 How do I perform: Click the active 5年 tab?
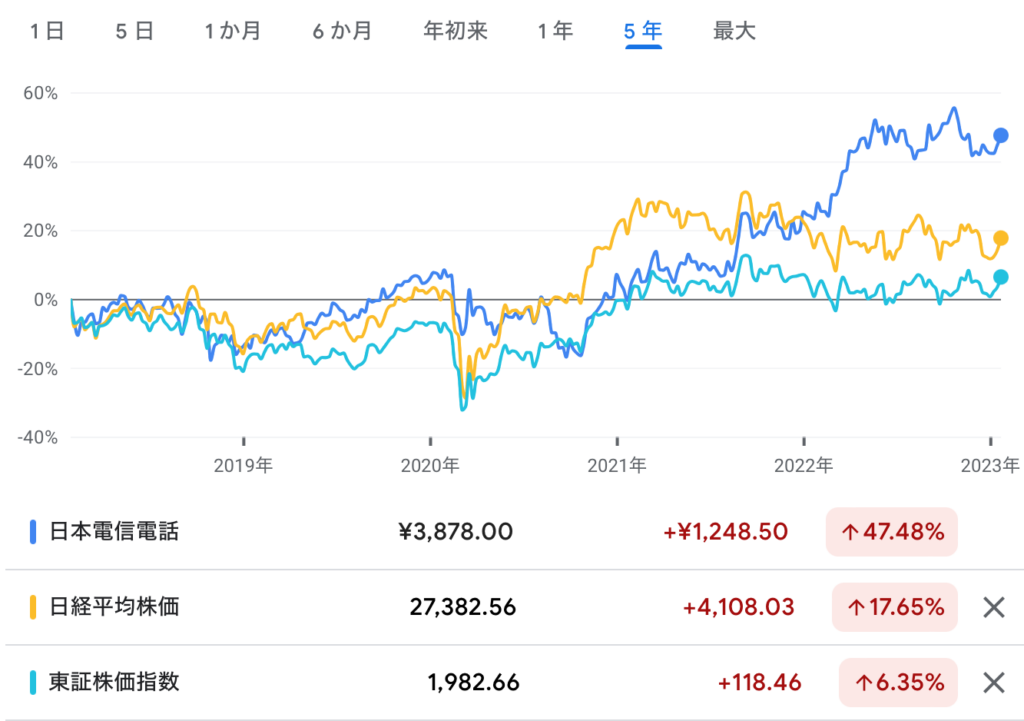click(643, 31)
